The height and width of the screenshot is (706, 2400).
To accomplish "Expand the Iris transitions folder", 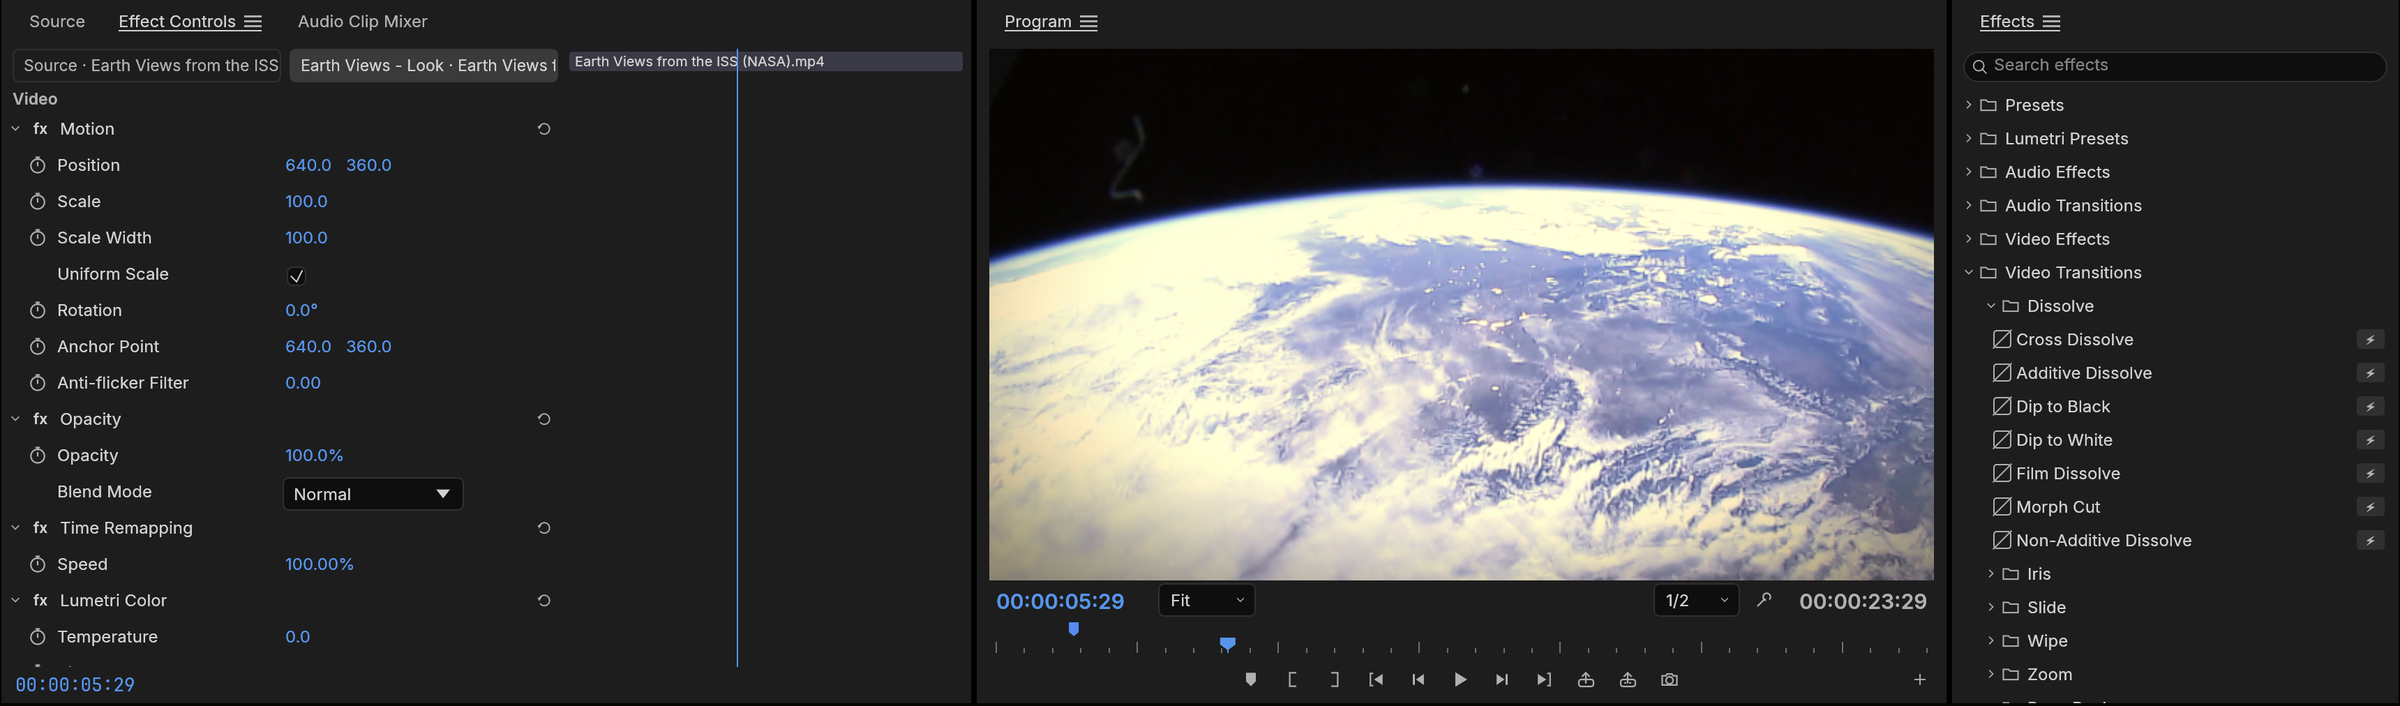I will coord(1991,574).
